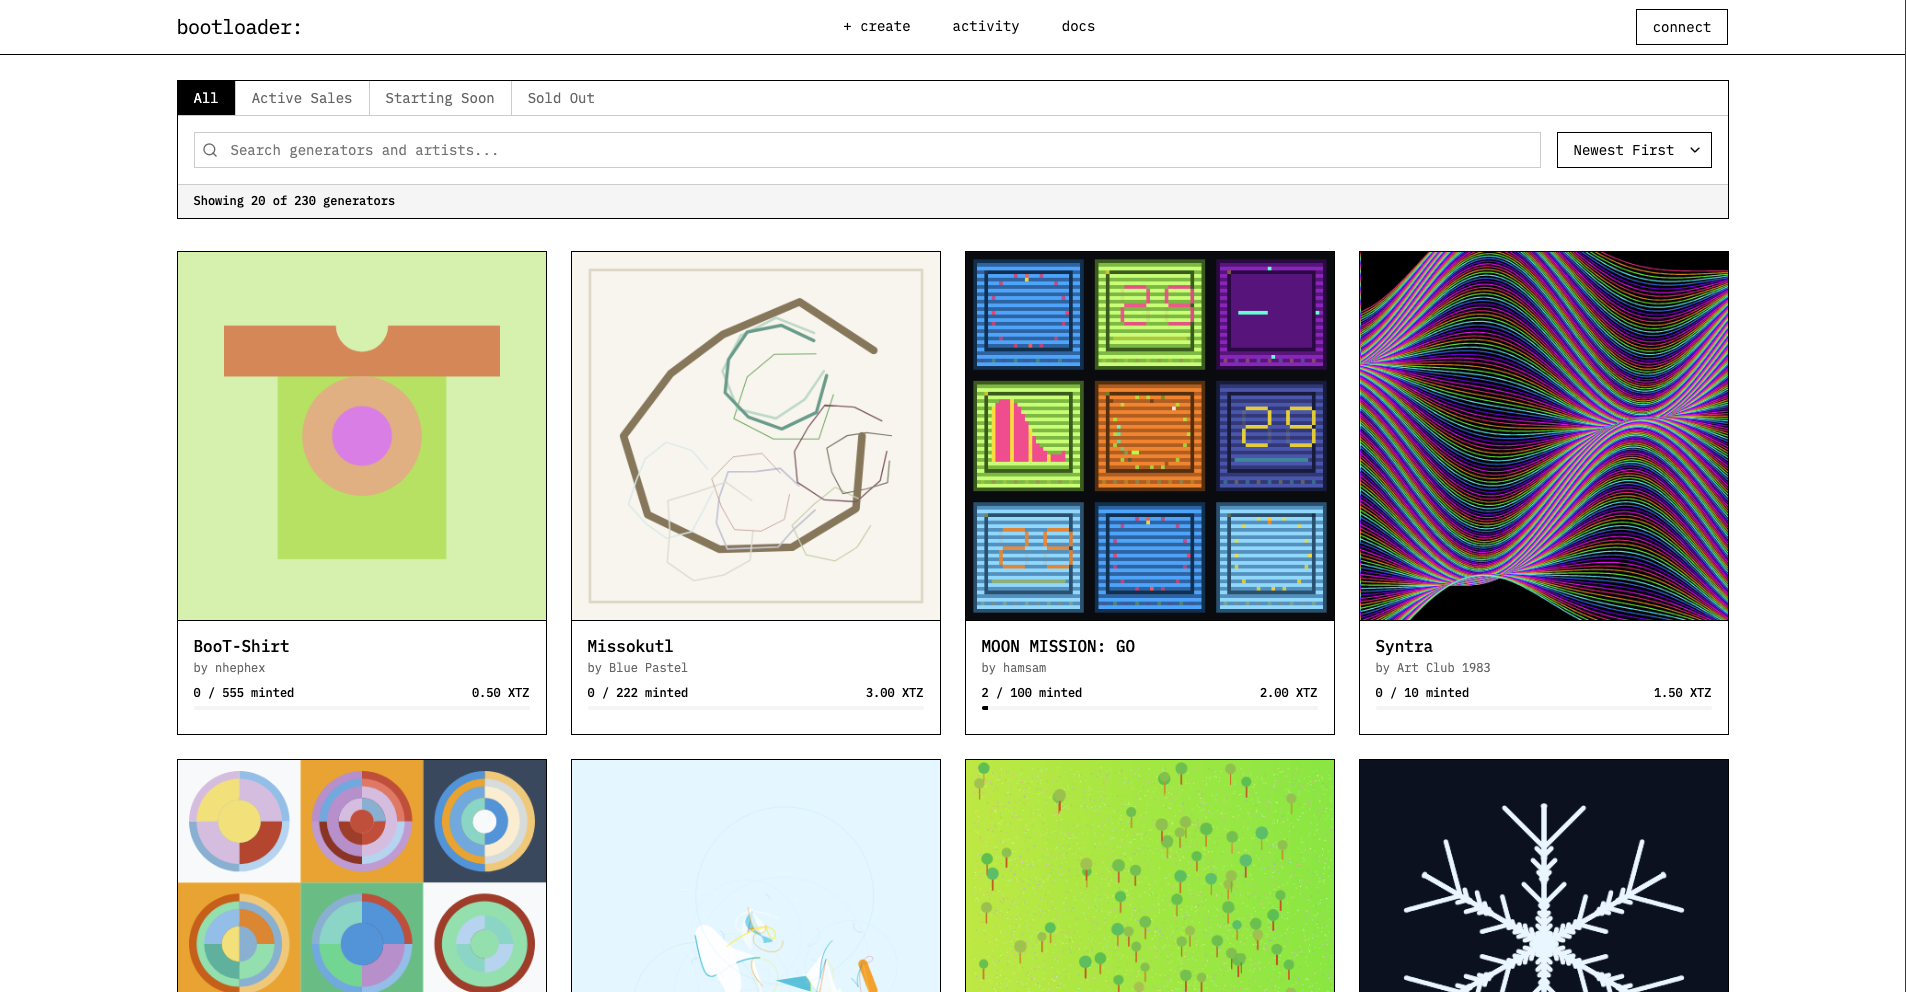Open the + create page
Screen dimensions: 1906x992
tap(876, 26)
